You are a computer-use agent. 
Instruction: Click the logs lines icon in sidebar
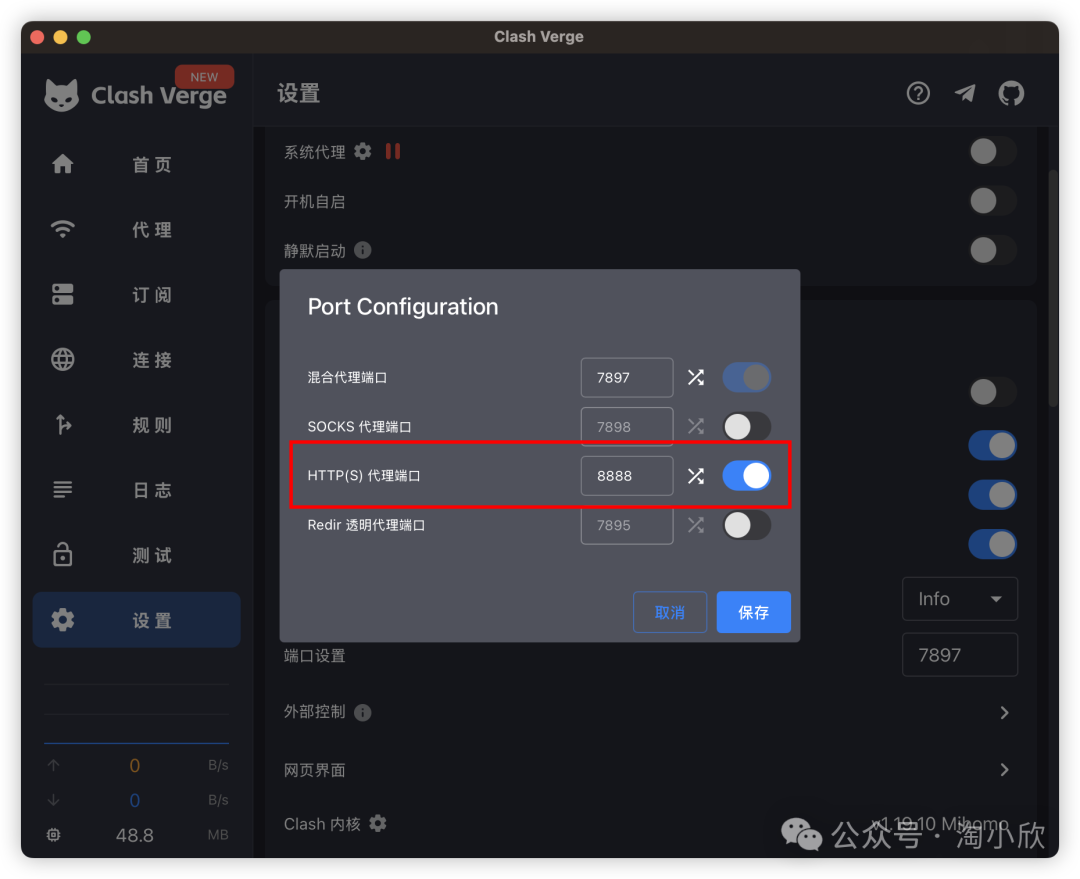click(x=63, y=490)
